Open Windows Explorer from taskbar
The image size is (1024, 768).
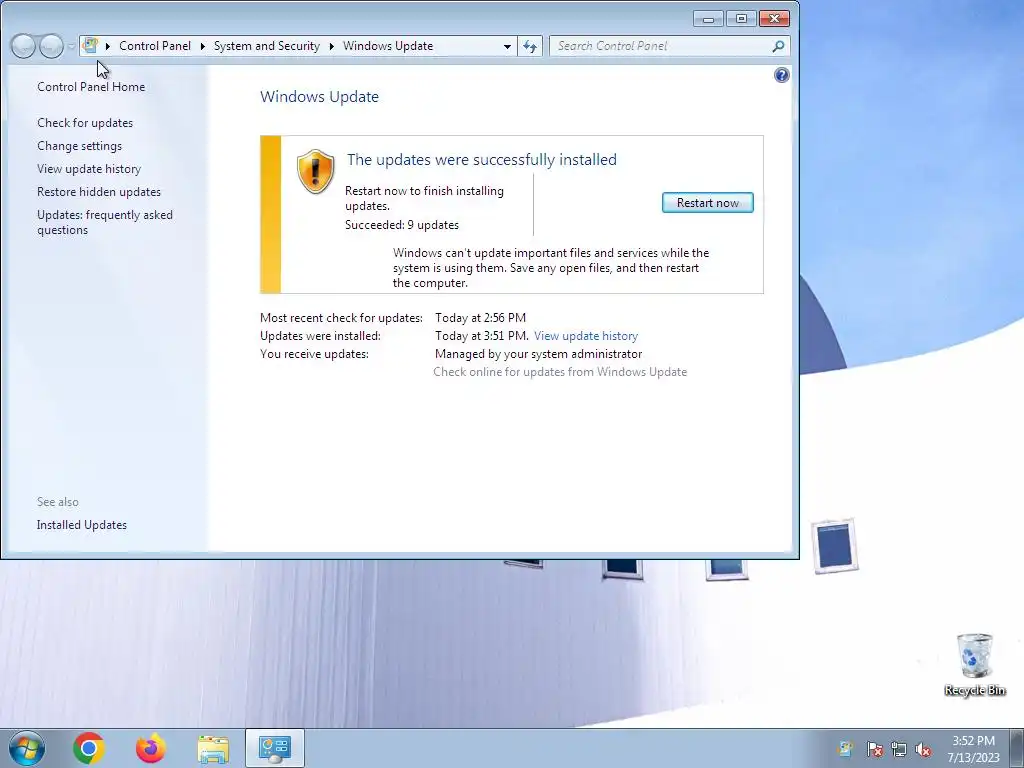pyautogui.click(x=213, y=748)
